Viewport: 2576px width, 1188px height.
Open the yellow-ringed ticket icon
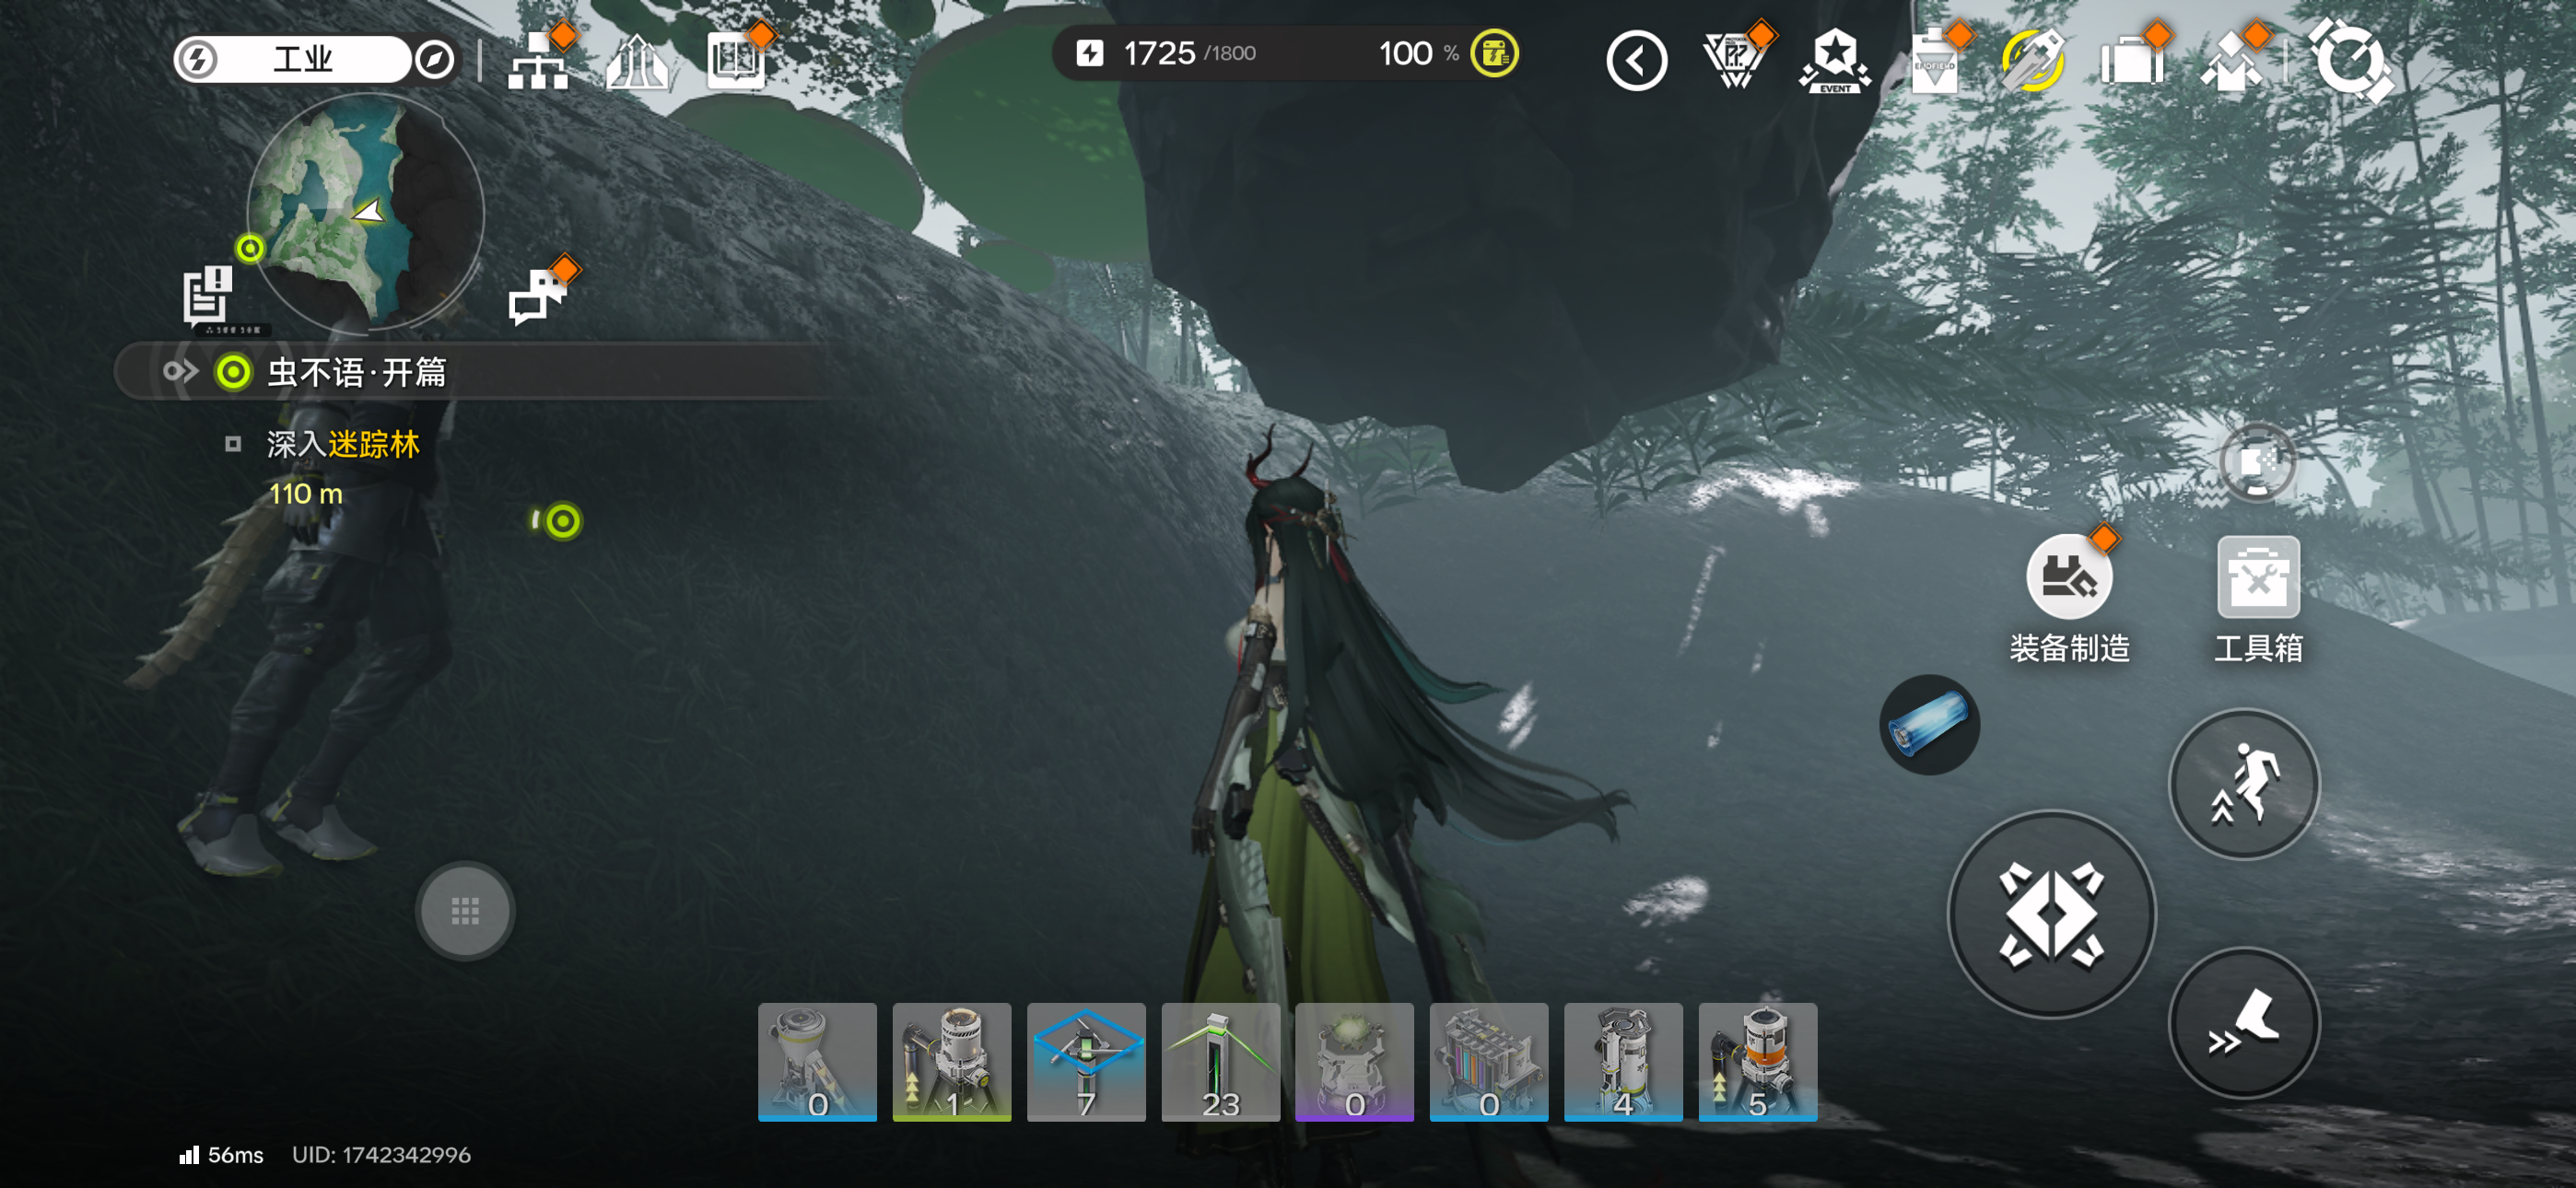pos(2033,61)
